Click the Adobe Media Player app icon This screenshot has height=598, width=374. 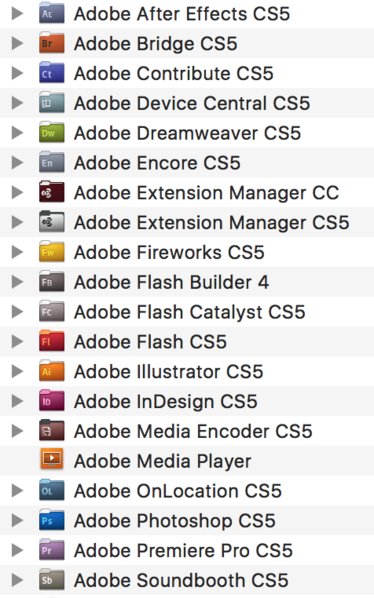click(x=52, y=460)
